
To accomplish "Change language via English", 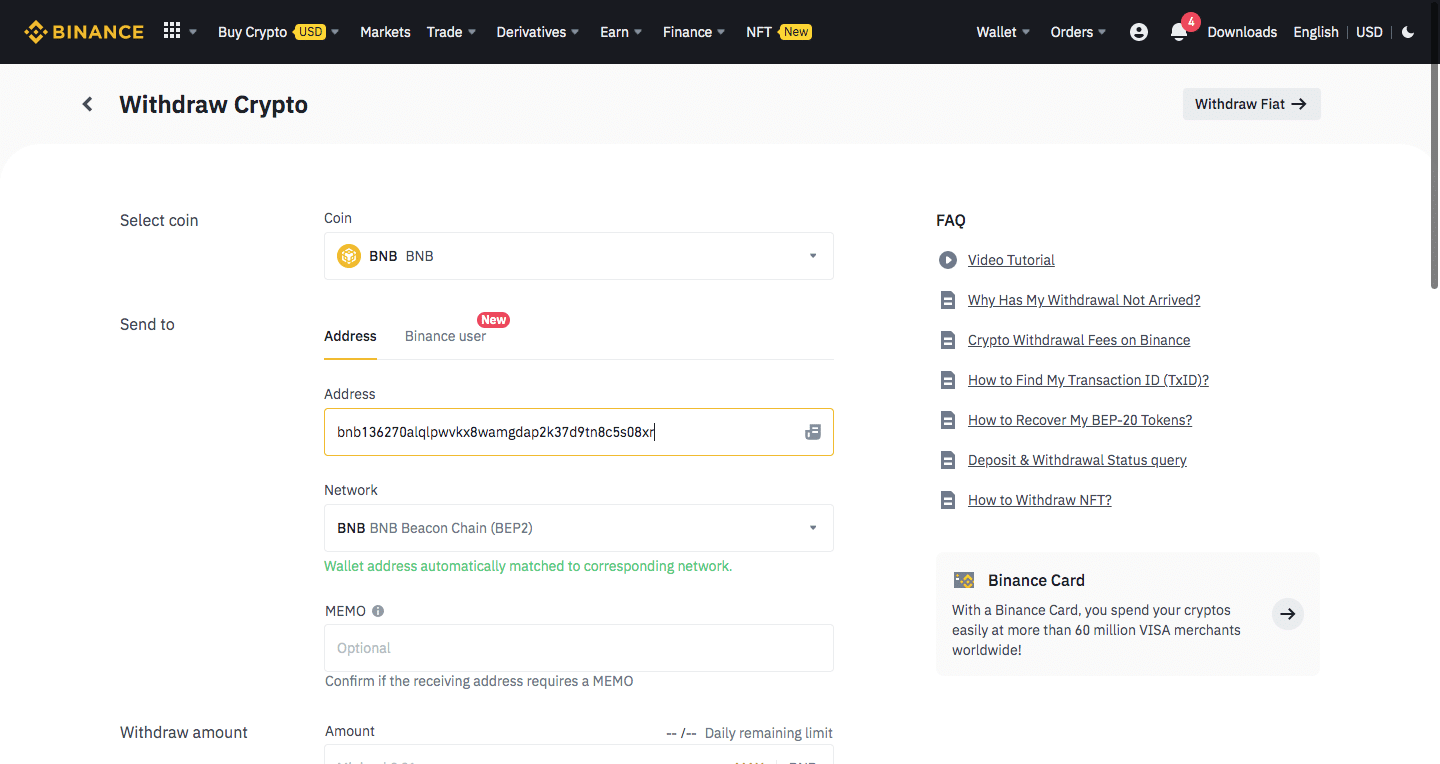I will pos(1315,32).
